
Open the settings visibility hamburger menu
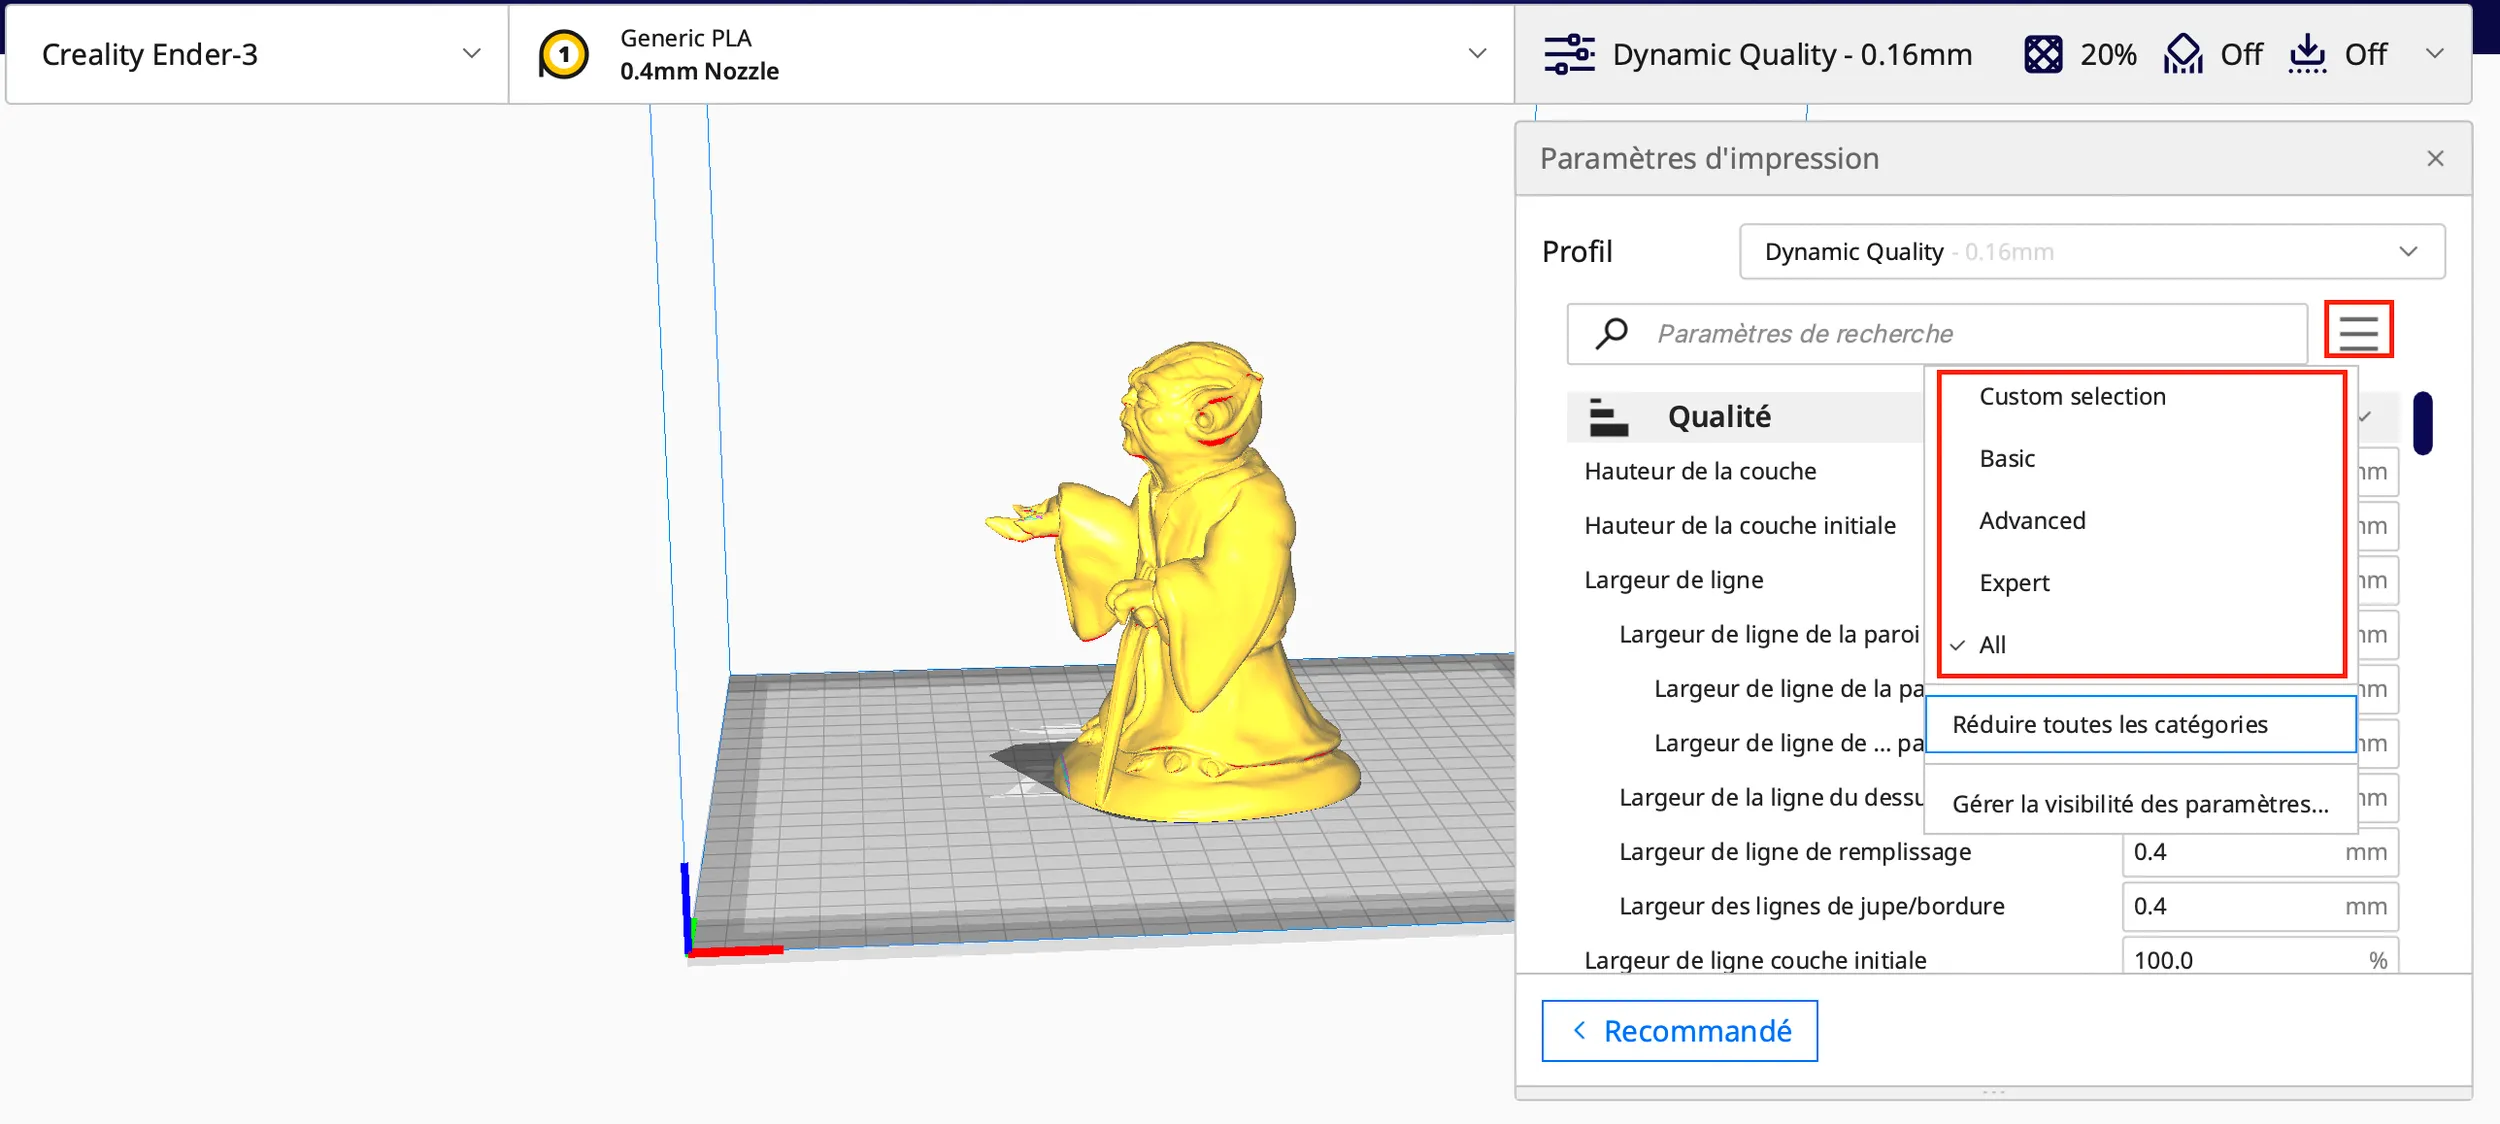(x=2358, y=331)
